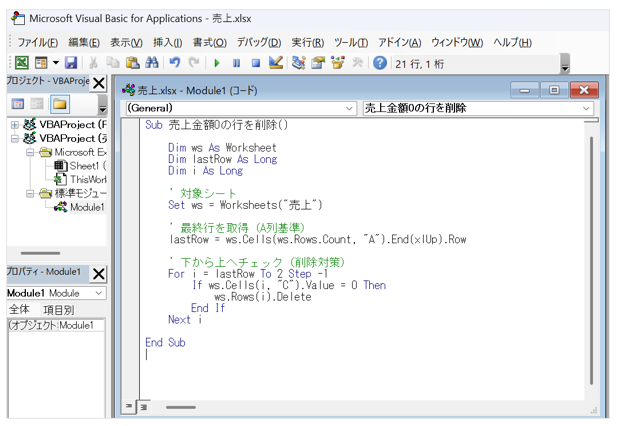Switch to Microsoft Excel view icon
The height and width of the screenshot is (426, 618).
pos(21,63)
